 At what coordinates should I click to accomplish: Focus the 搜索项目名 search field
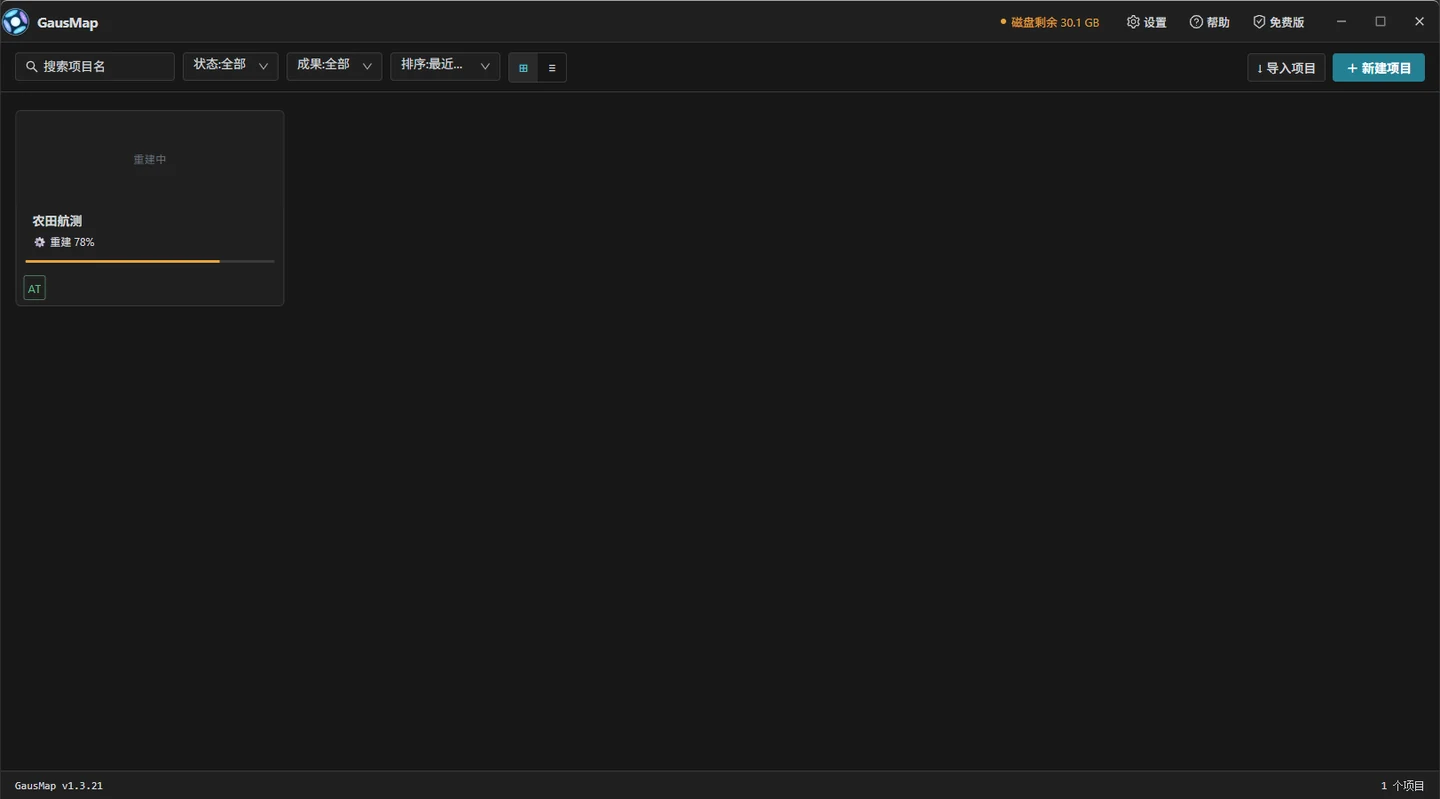[x=95, y=67]
